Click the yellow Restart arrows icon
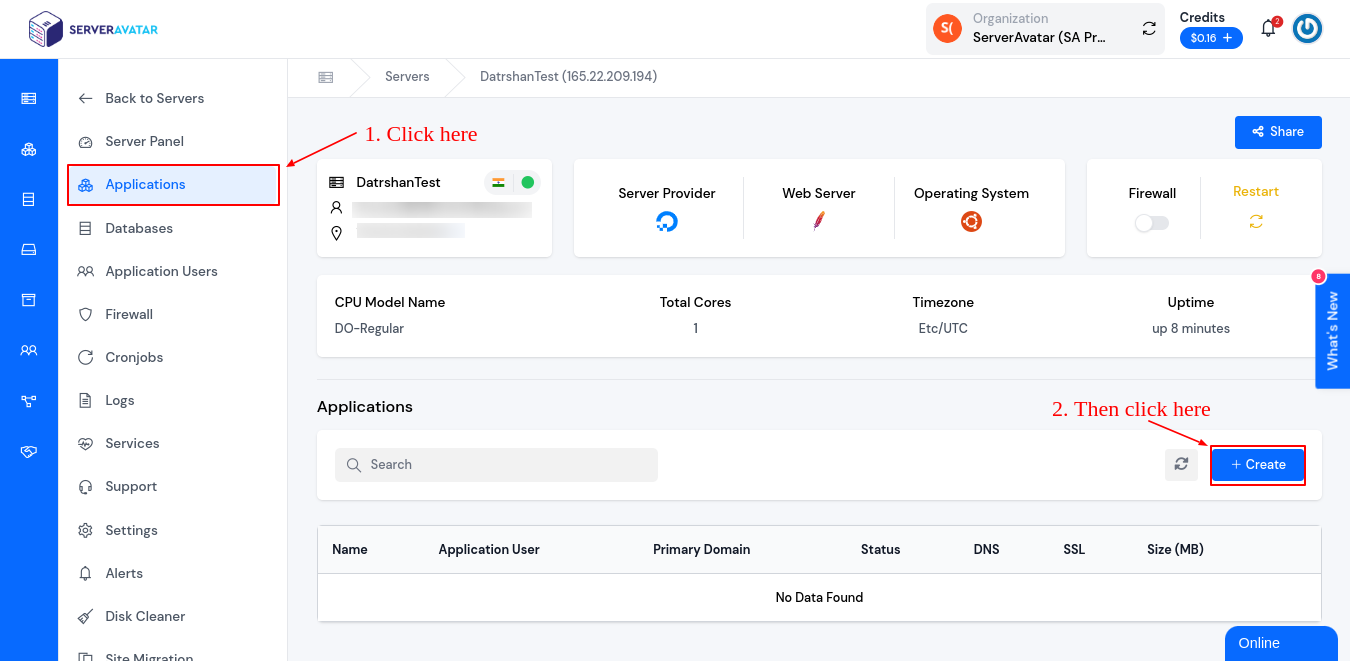The width and height of the screenshot is (1350, 661). tap(1256, 222)
